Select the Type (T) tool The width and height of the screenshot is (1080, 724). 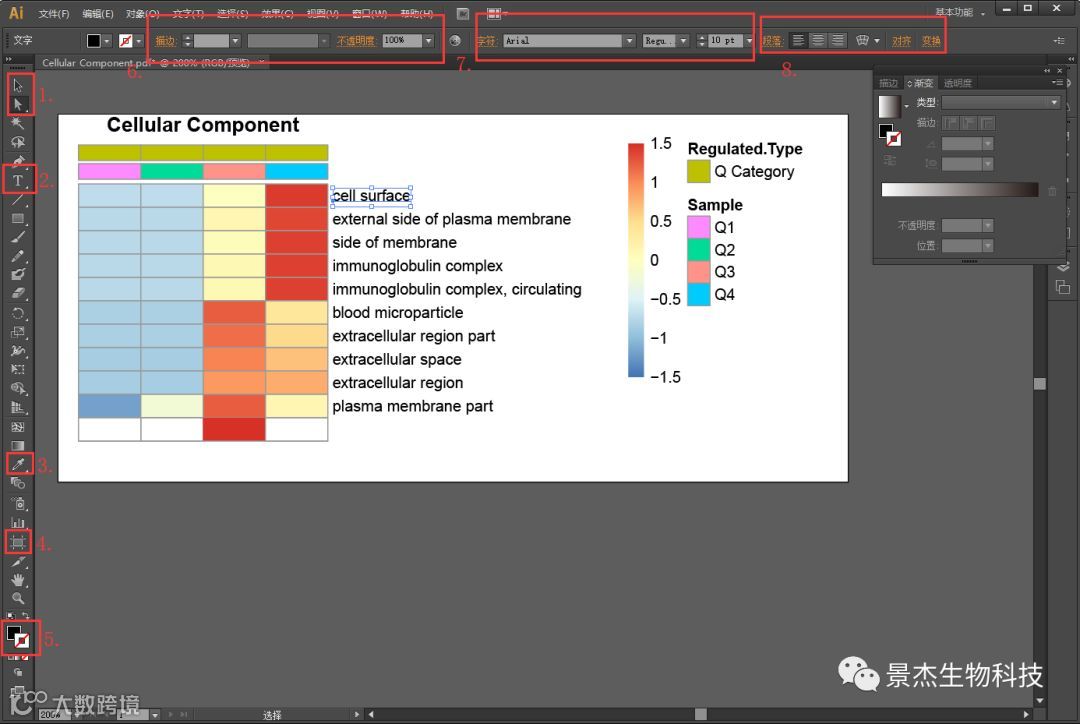pyautogui.click(x=18, y=180)
